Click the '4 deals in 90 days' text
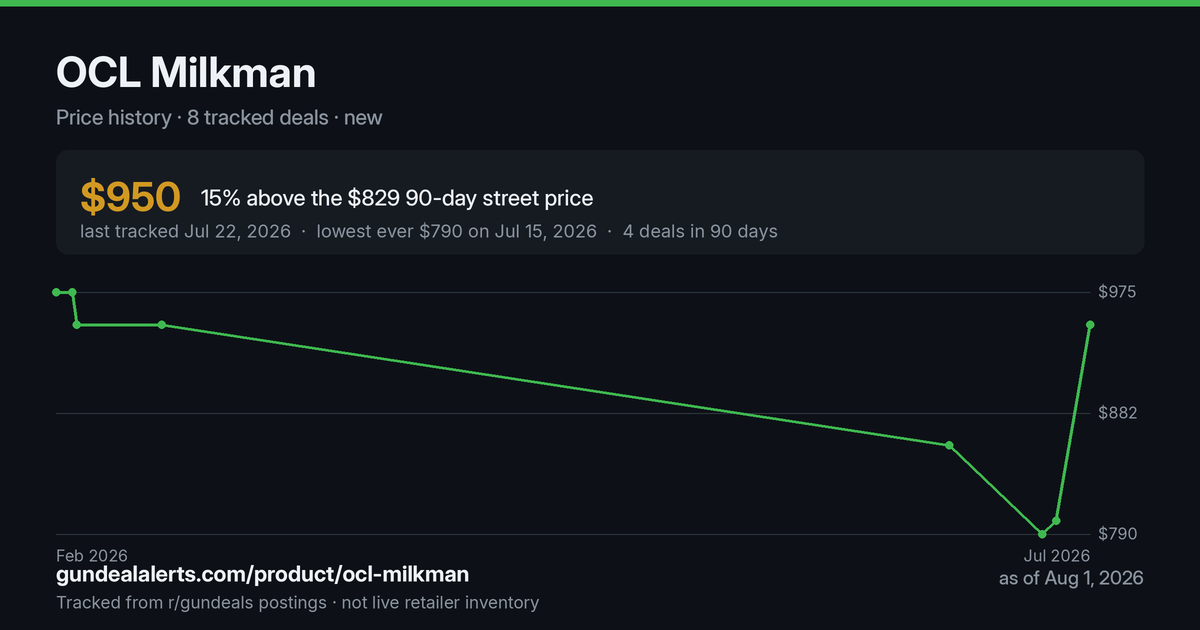Viewport: 1200px width, 630px height. [x=700, y=231]
